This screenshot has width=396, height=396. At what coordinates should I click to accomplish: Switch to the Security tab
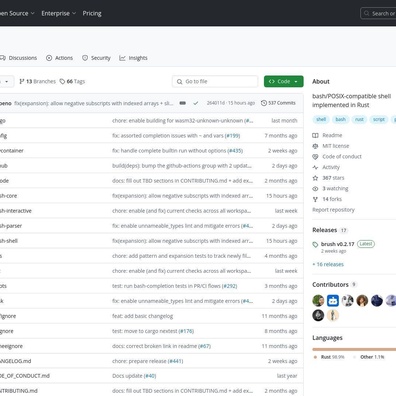pyautogui.click(x=96, y=58)
